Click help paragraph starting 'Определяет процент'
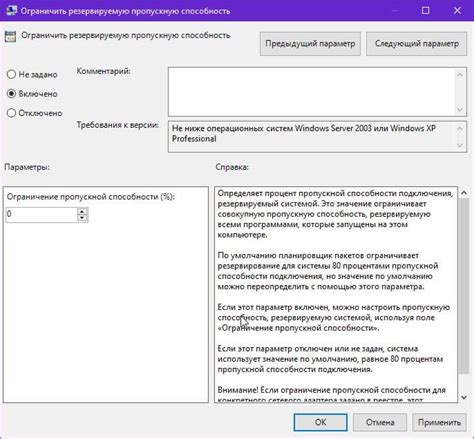 pos(335,214)
